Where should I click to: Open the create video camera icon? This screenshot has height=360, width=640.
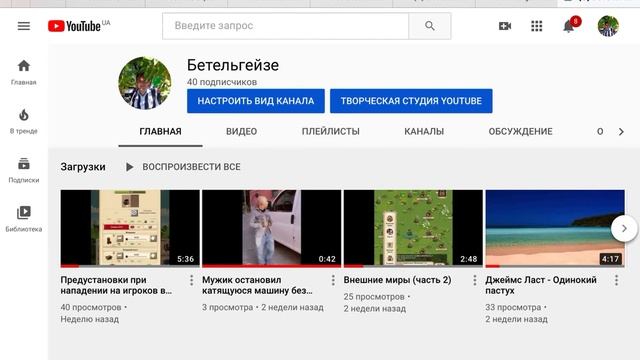[505, 26]
